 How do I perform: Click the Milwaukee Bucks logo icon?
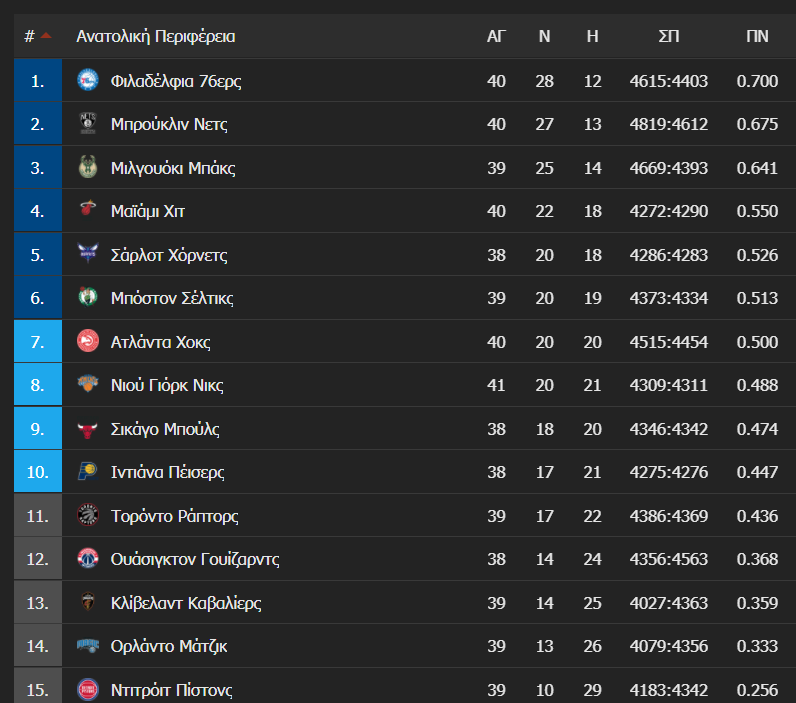pyautogui.click(x=88, y=167)
